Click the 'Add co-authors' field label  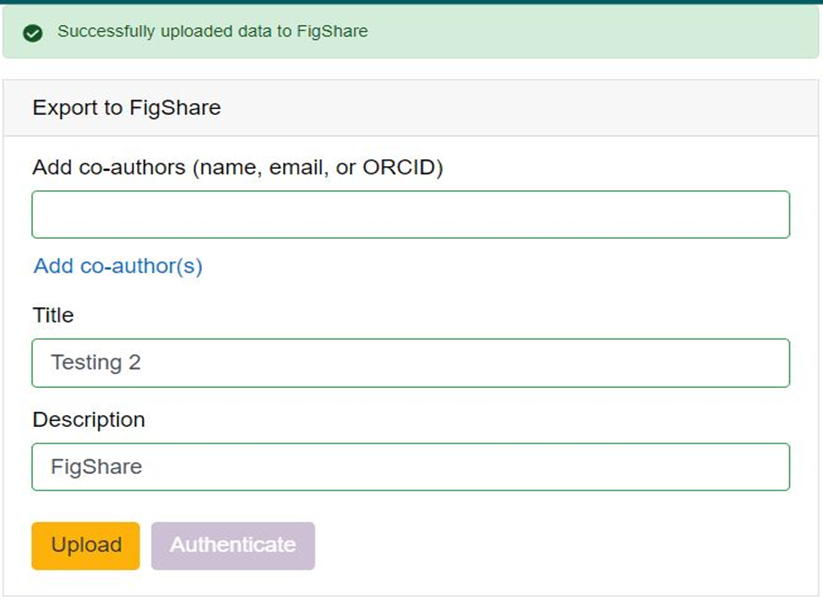point(237,167)
